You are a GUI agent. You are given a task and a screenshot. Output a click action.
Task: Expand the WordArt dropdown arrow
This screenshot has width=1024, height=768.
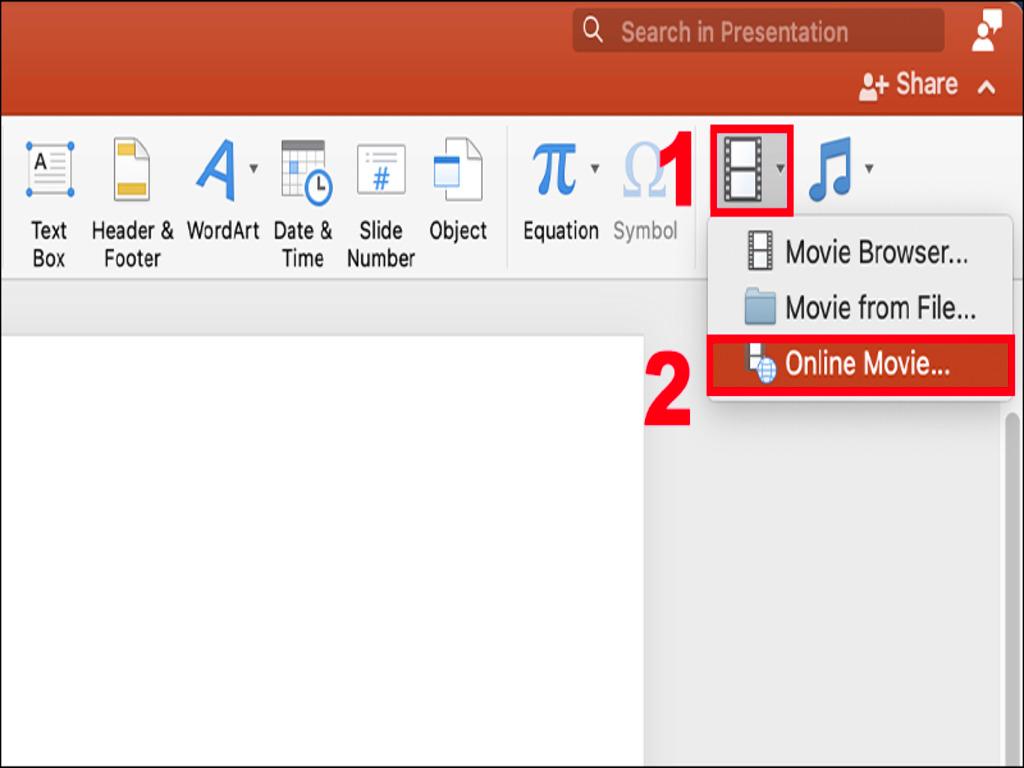(252, 168)
